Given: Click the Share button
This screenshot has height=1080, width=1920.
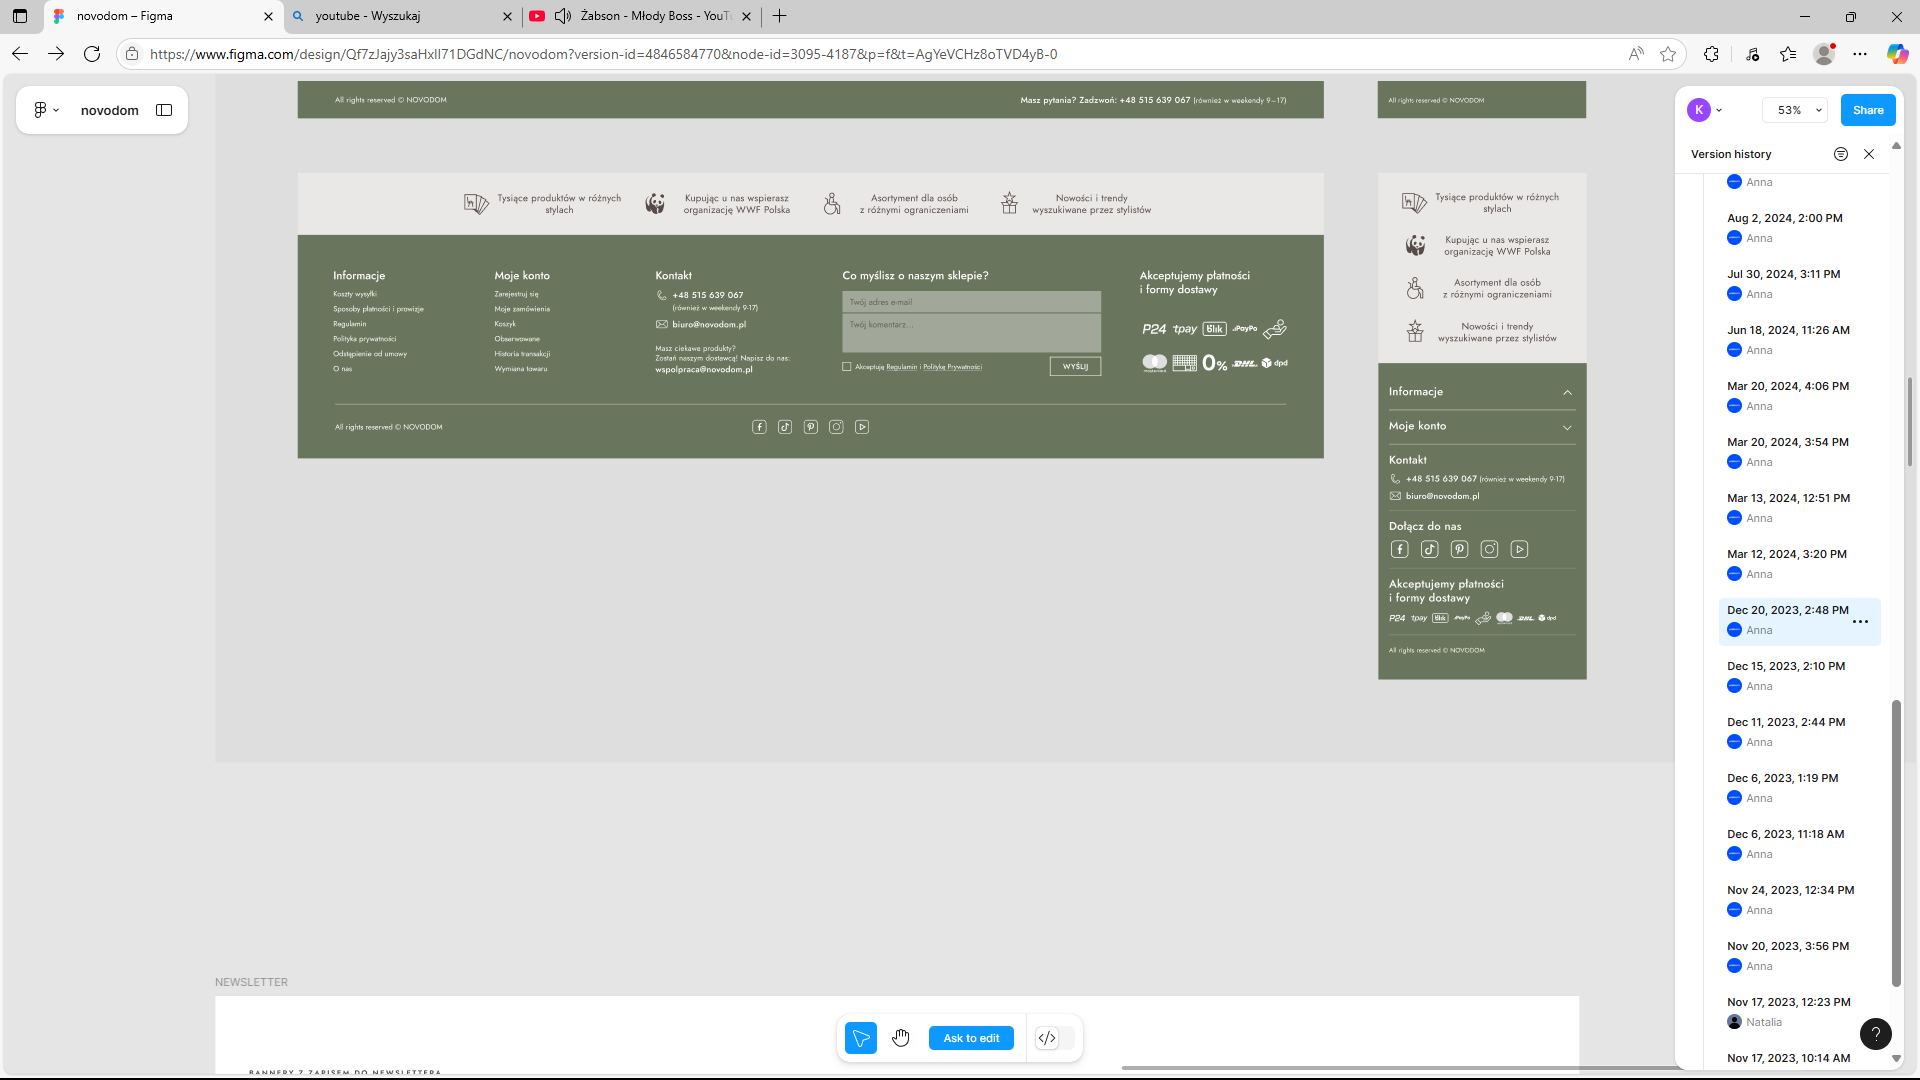Looking at the screenshot, I should click(x=1867, y=110).
